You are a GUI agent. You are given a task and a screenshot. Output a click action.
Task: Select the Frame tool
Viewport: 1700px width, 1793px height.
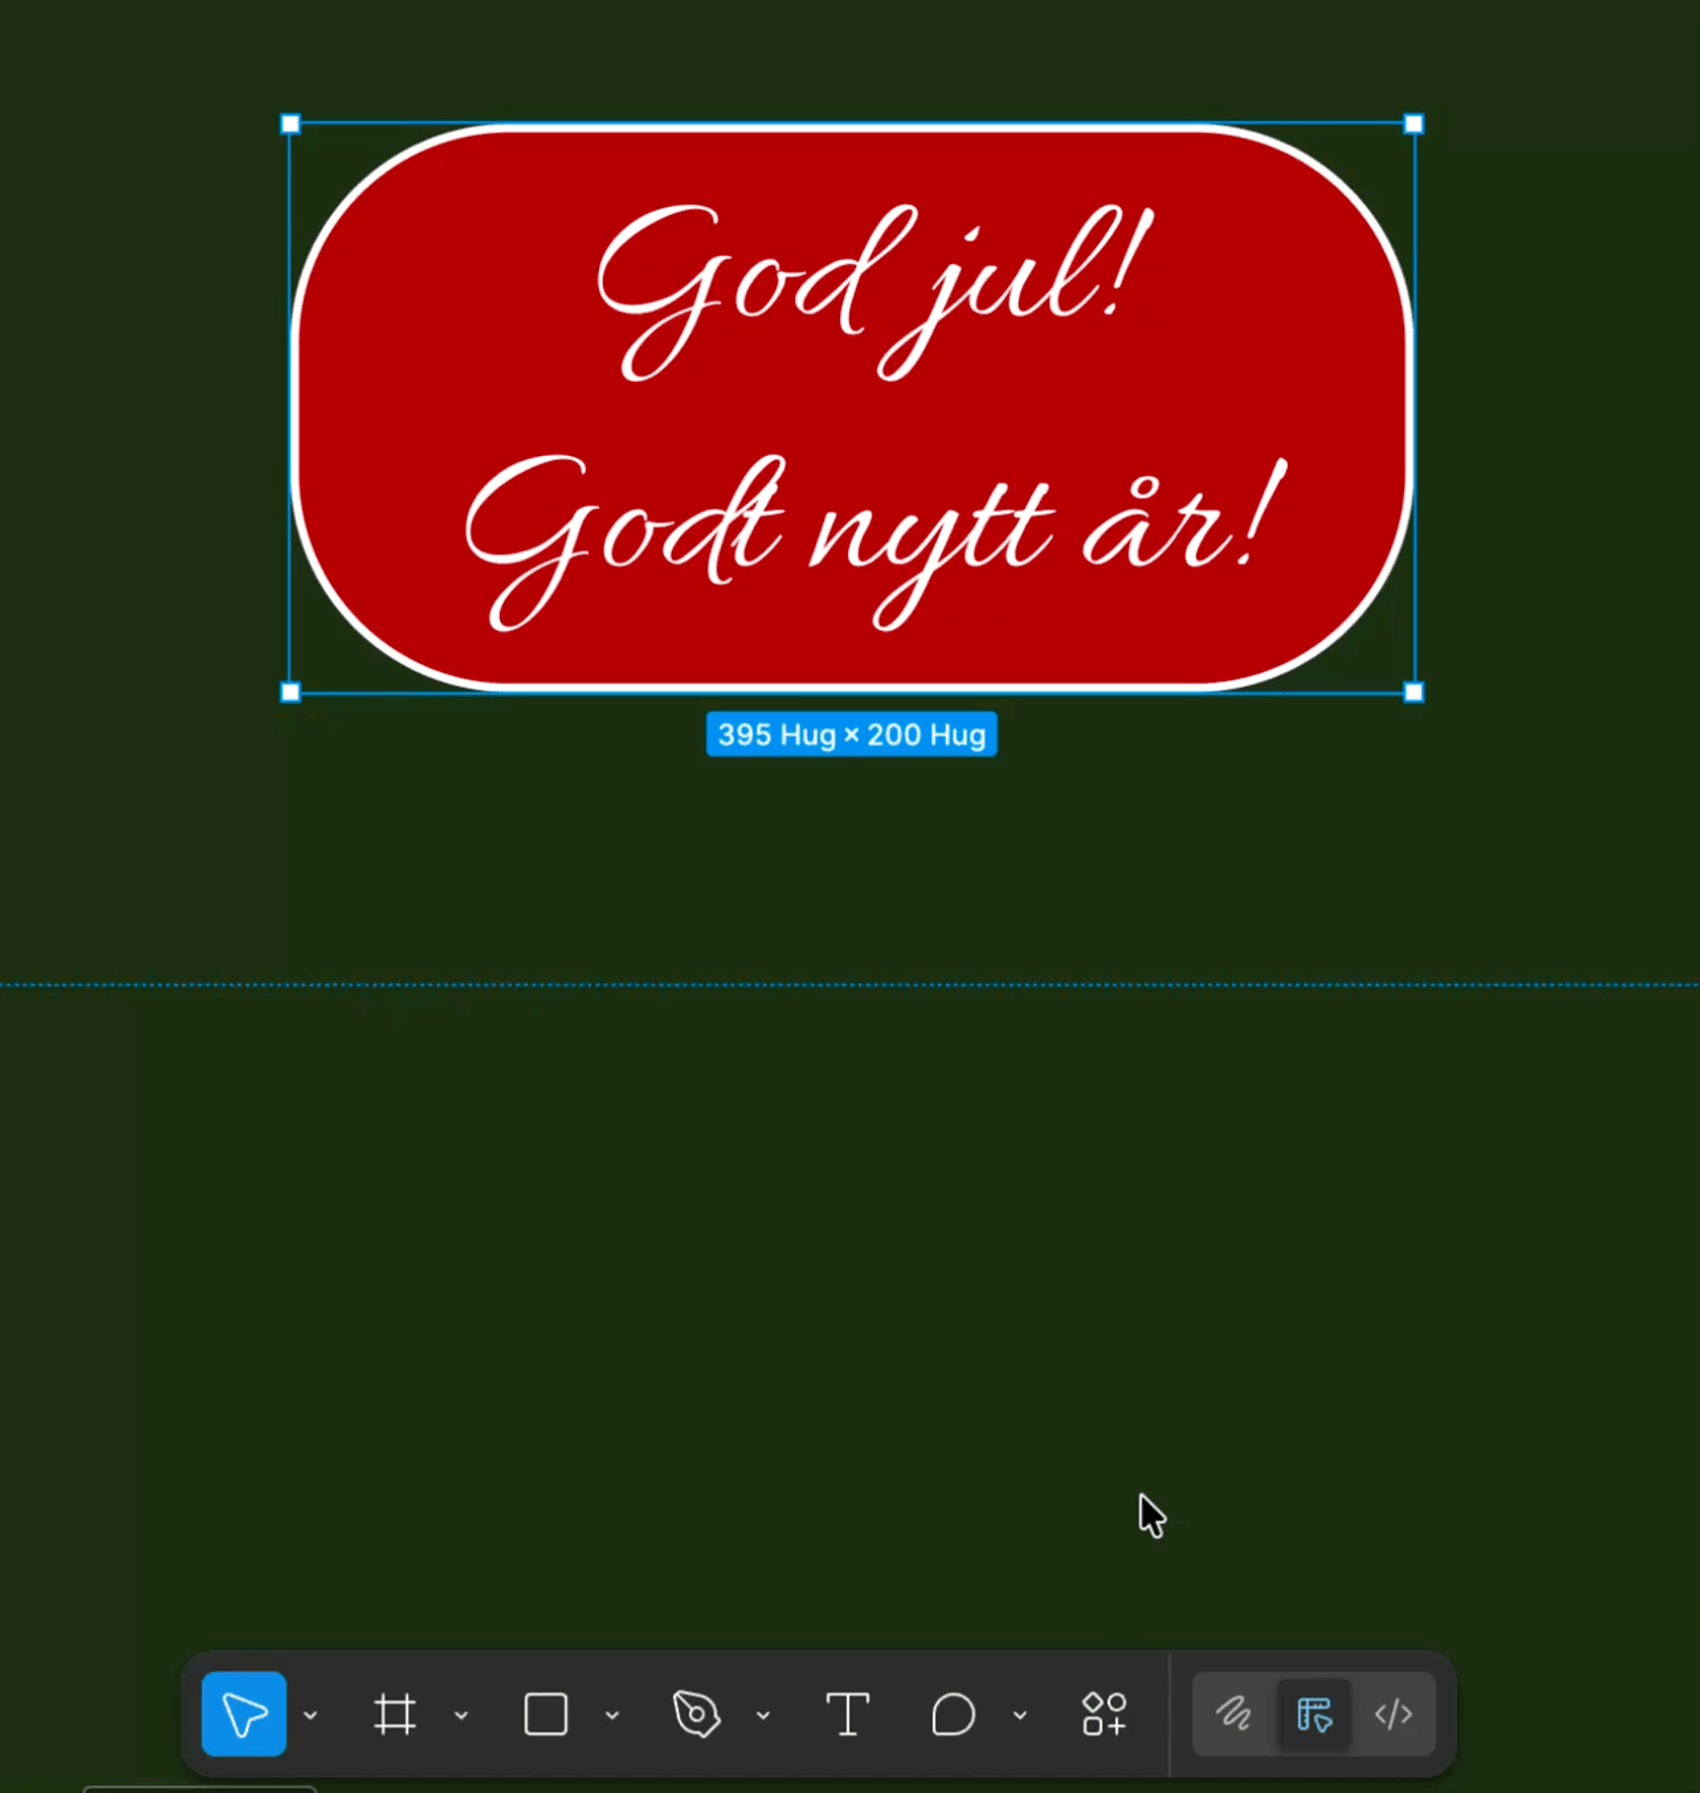(394, 1714)
